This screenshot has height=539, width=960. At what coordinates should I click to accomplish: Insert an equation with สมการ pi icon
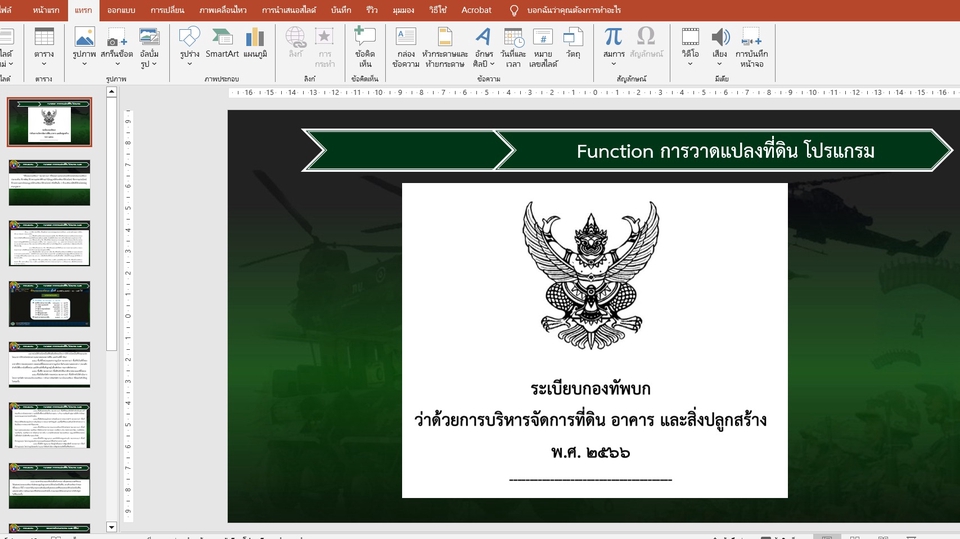pos(613,37)
